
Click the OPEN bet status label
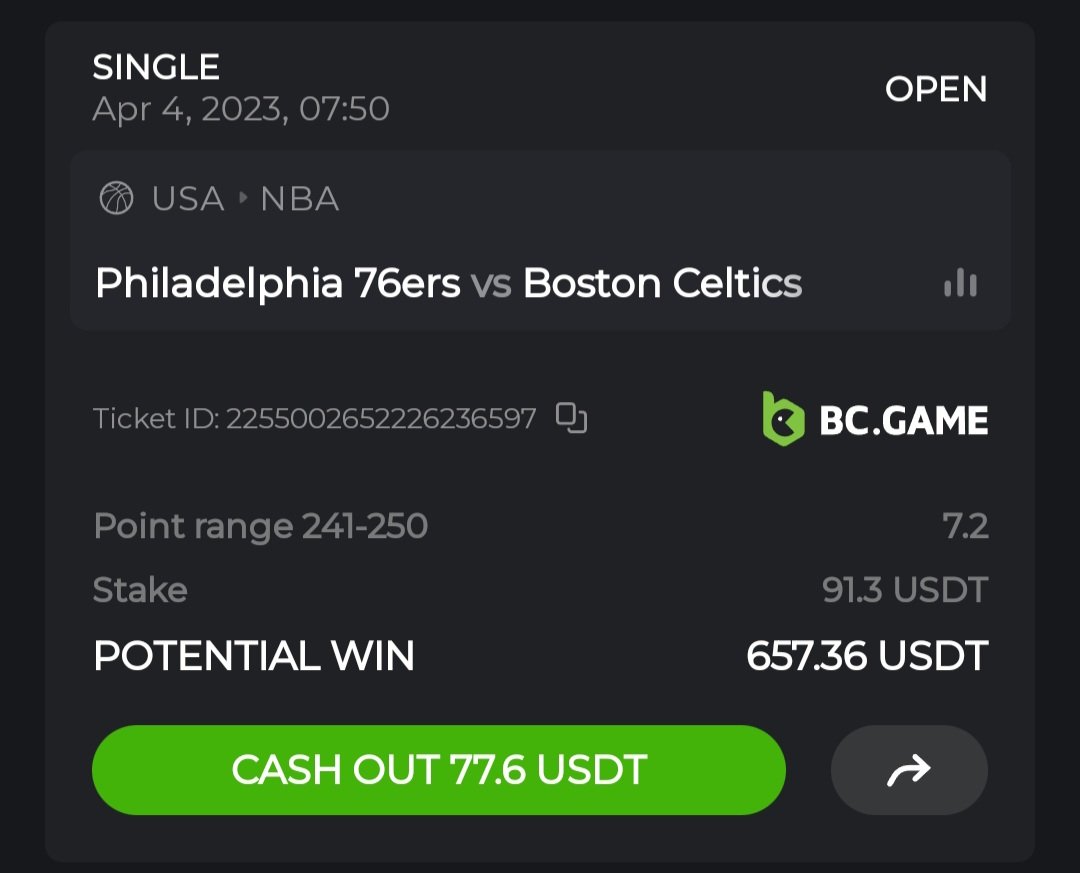936,89
